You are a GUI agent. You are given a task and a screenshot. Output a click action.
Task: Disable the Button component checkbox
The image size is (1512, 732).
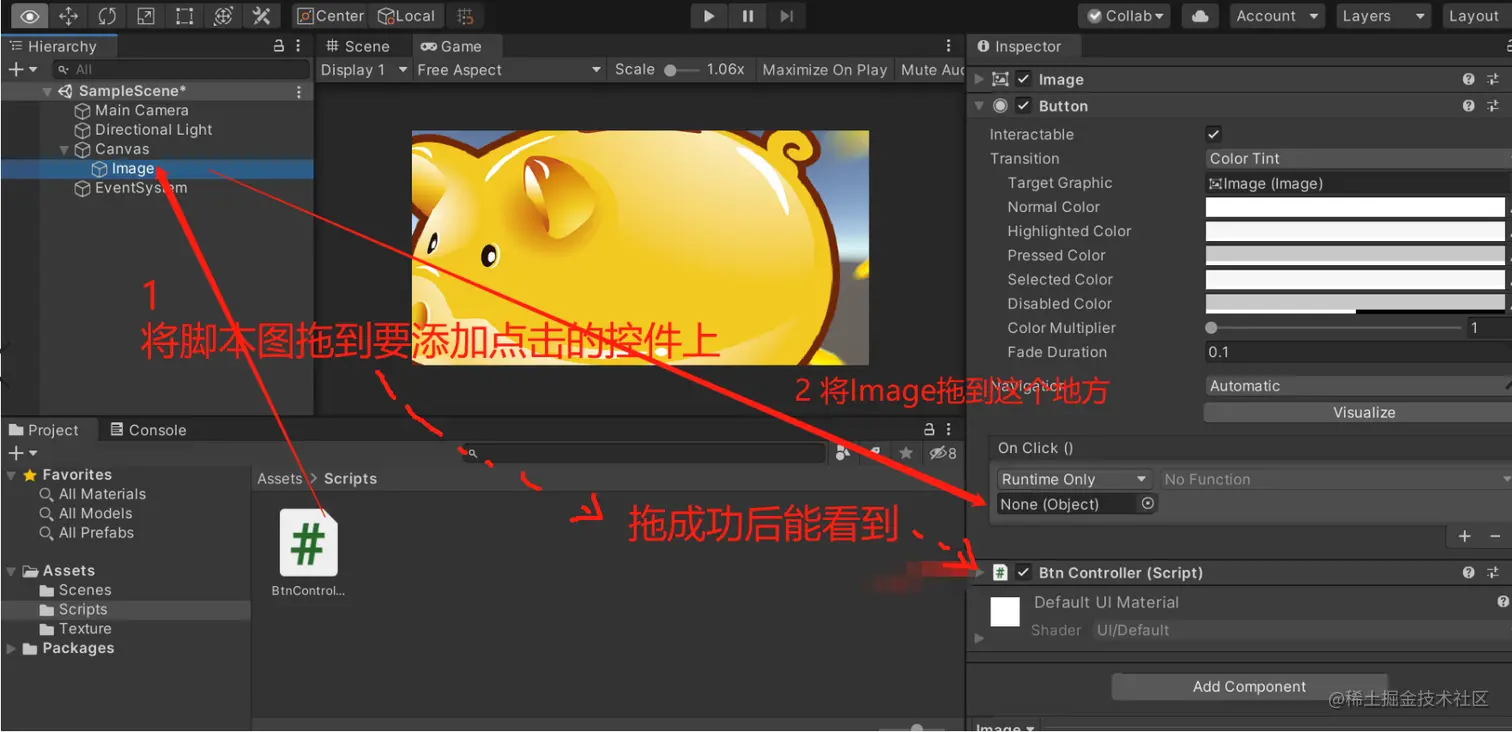1024,106
